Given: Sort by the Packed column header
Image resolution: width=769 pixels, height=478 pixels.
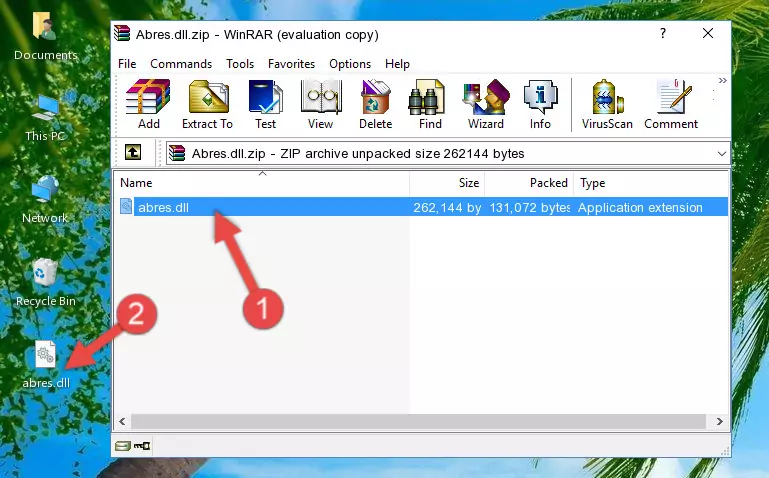Looking at the screenshot, I should 529,183.
